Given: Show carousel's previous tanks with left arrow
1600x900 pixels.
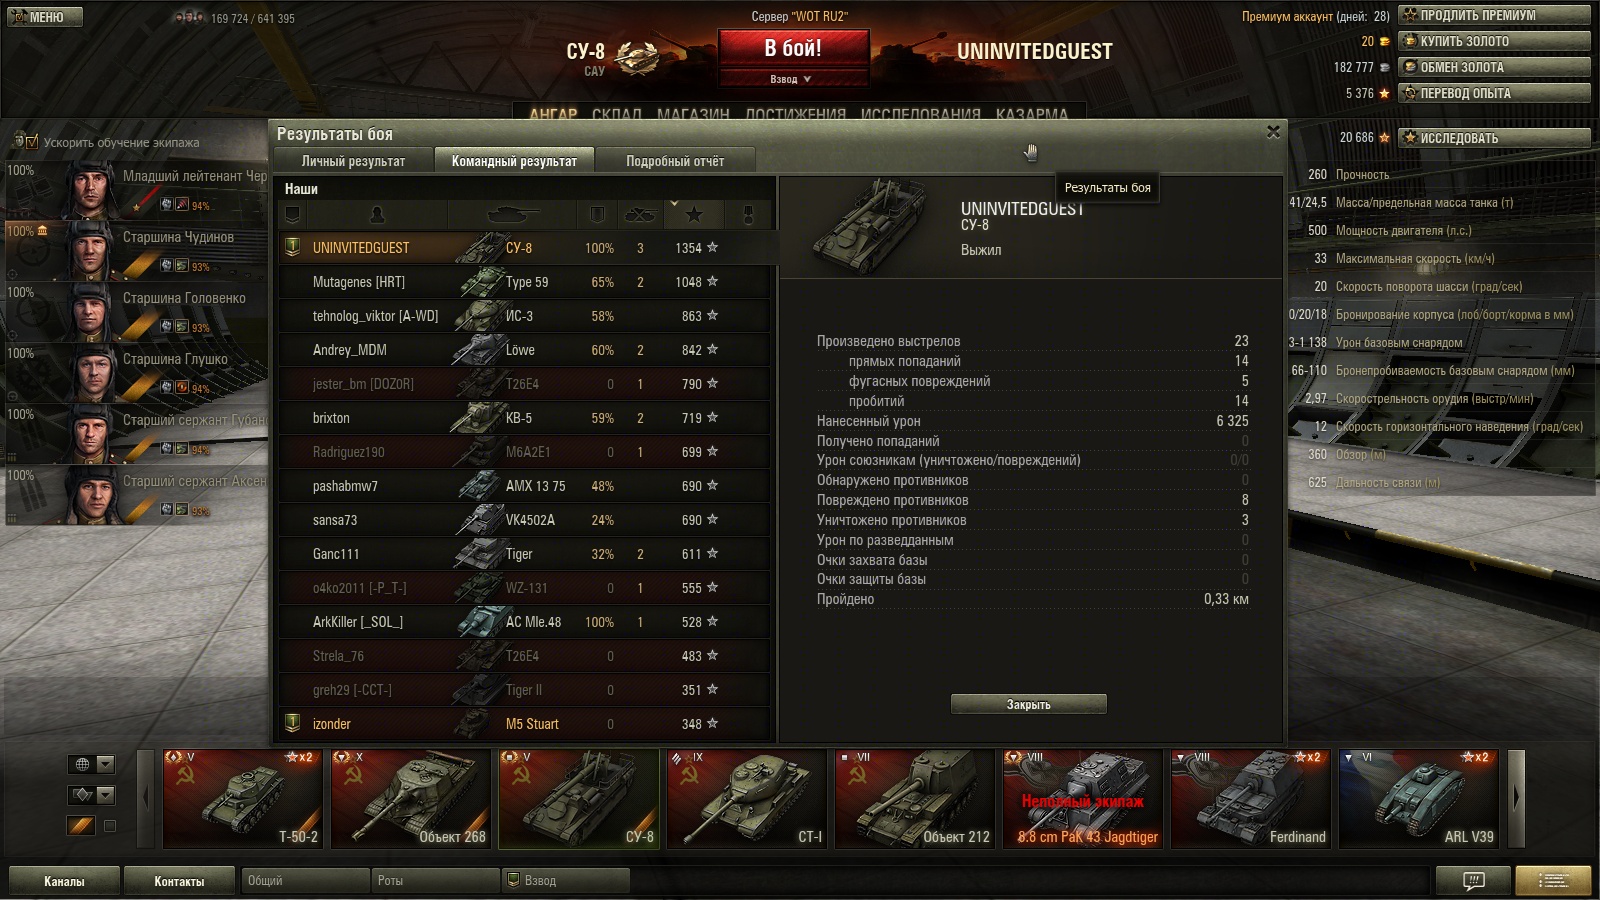Looking at the screenshot, I should (x=147, y=798).
